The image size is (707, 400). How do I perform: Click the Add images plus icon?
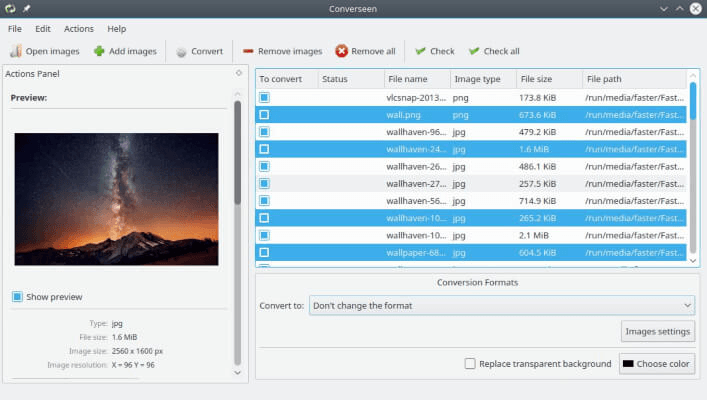tap(99, 51)
